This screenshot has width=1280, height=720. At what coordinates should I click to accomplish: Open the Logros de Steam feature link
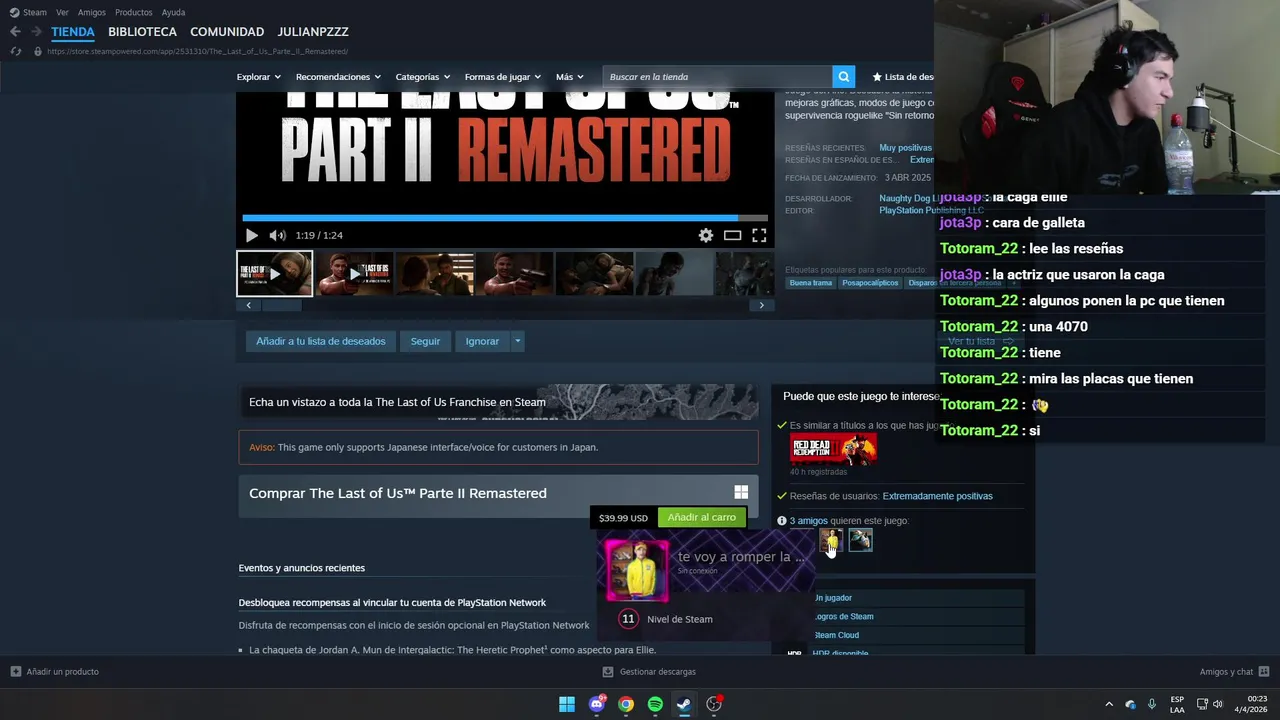[843, 617]
